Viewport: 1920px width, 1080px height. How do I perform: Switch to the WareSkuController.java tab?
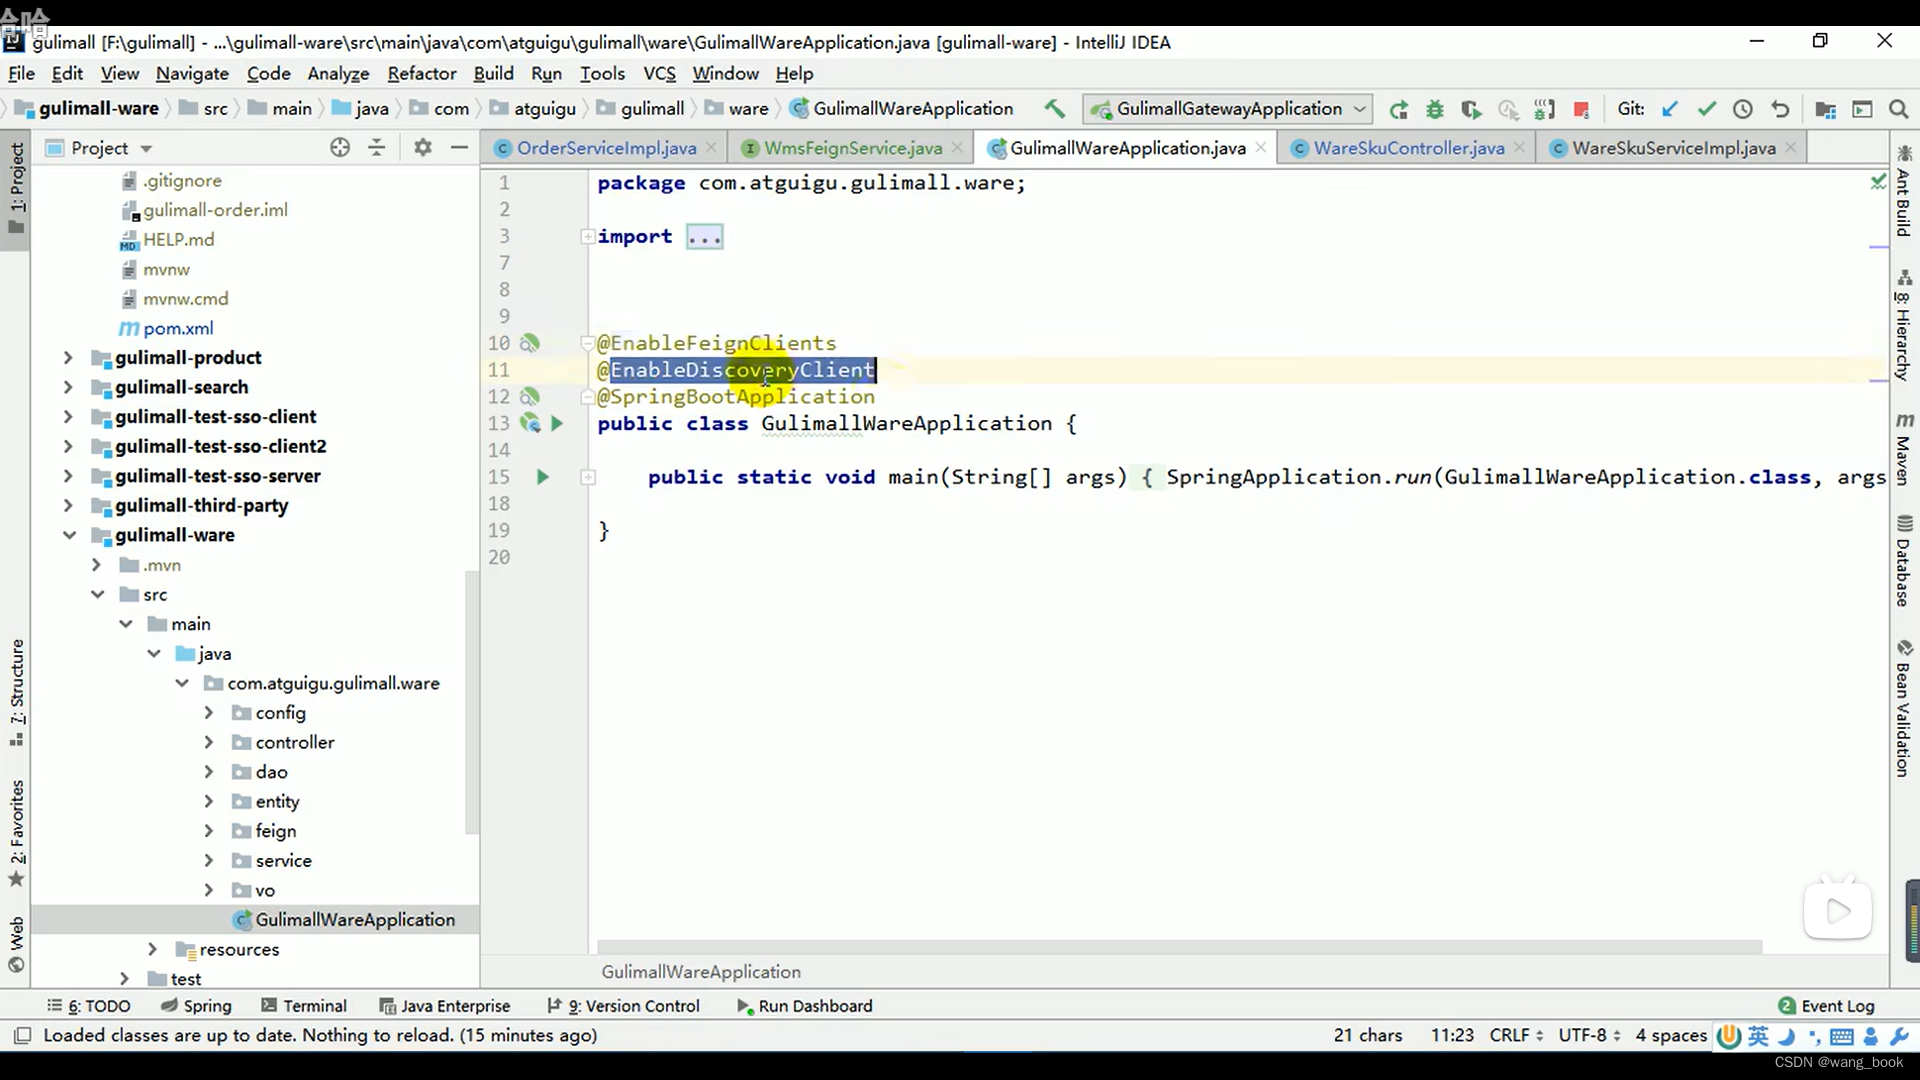pyautogui.click(x=1407, y=148)
